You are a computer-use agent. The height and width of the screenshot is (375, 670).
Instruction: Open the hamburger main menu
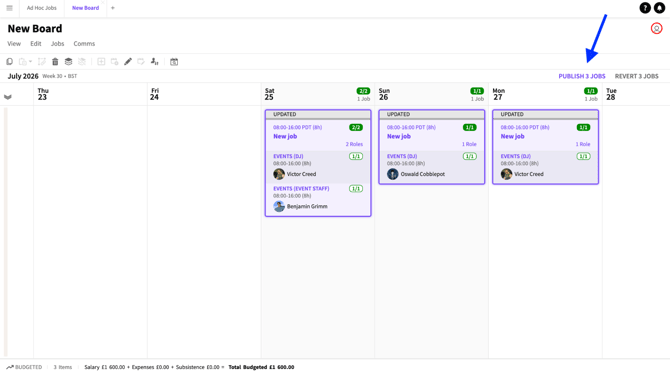pos(9,8)
